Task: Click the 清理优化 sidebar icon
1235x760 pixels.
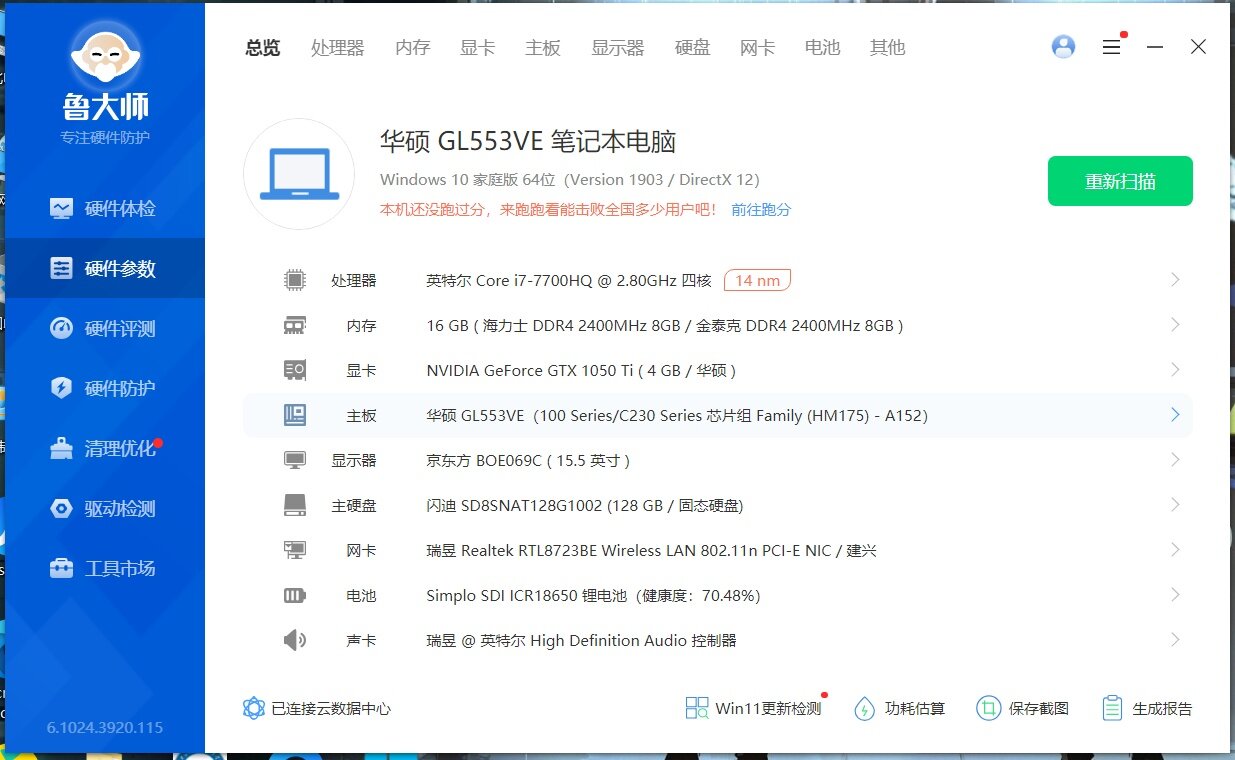Action: click(61, 448)
